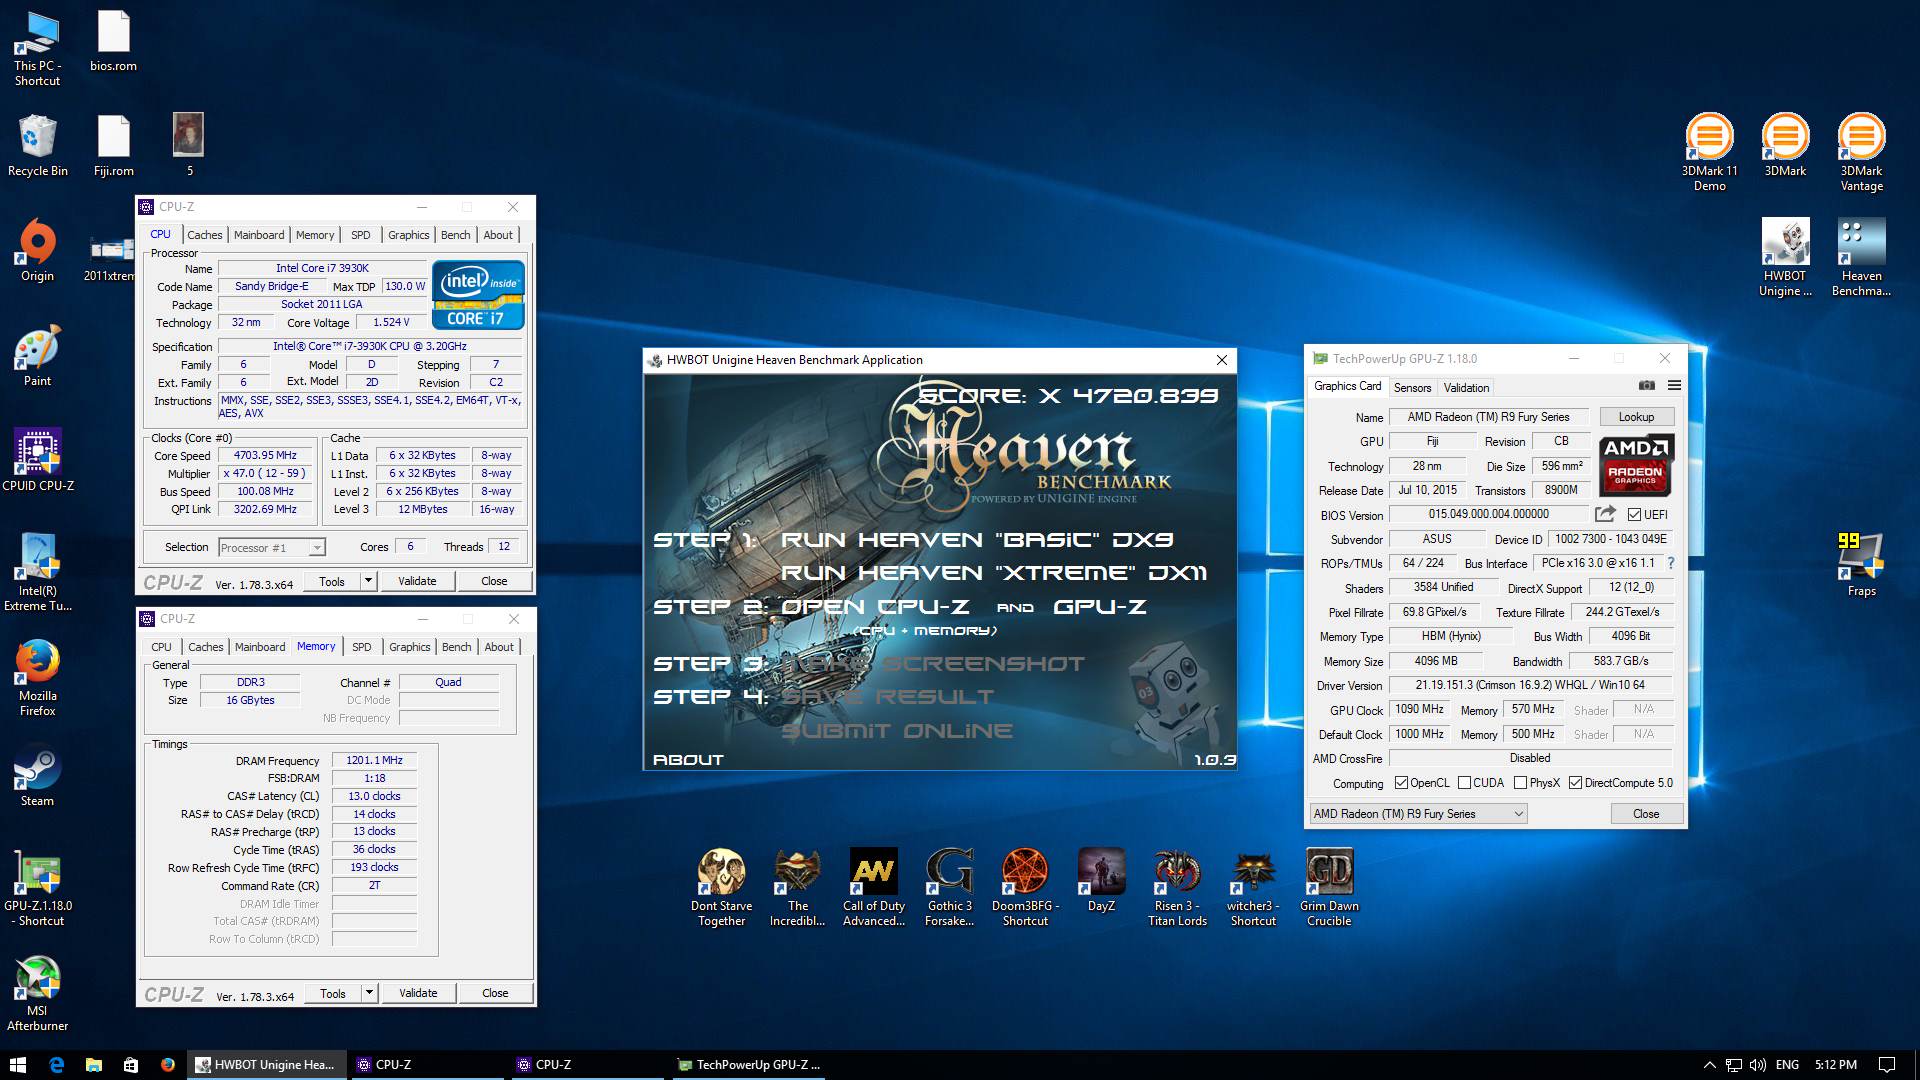
Task: Click the Core Speed value in CPU-Z
Action: 265,455
